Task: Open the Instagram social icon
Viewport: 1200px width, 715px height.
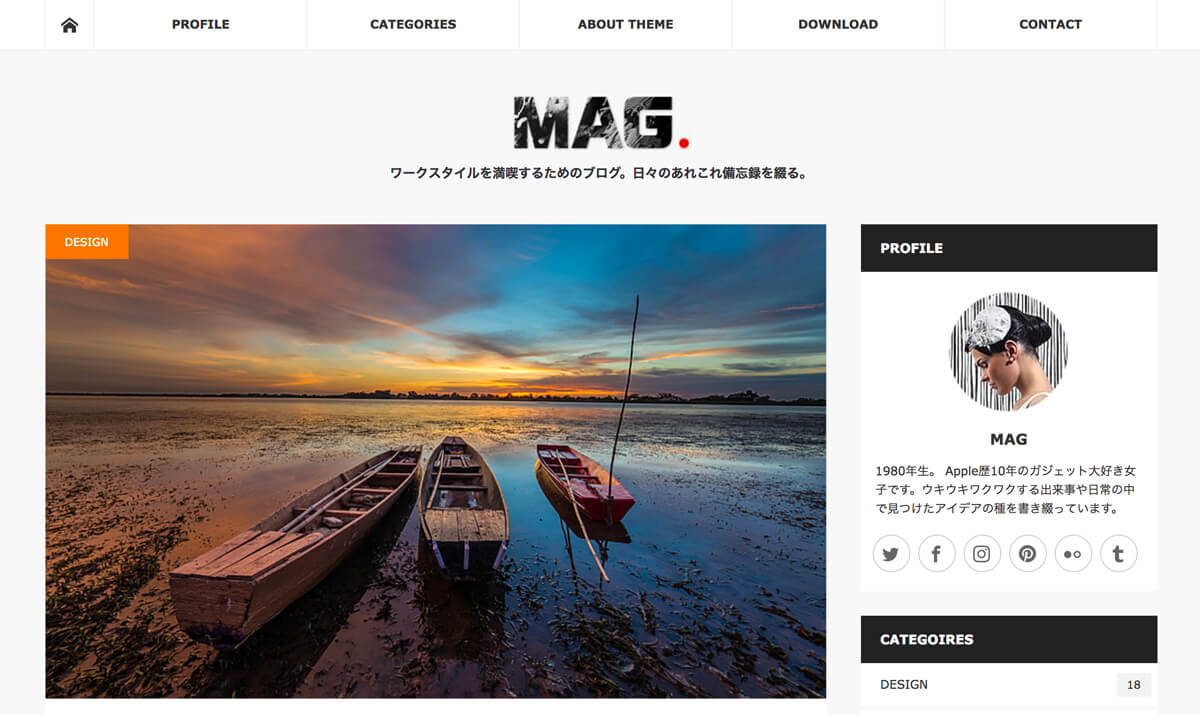Action: point(982,553)
